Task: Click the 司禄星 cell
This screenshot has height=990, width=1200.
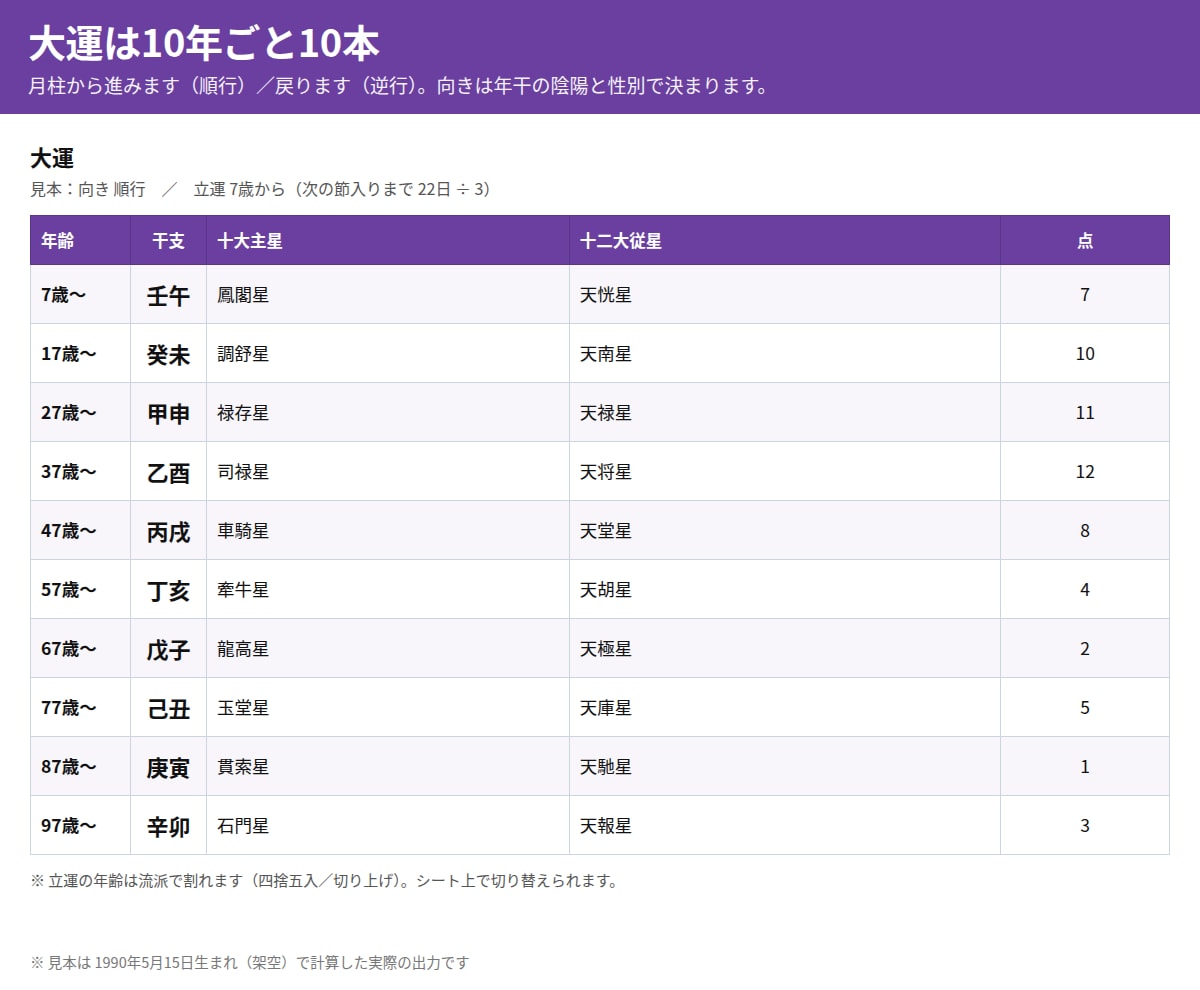Action: pyautogui.click(x=388, y=472)
